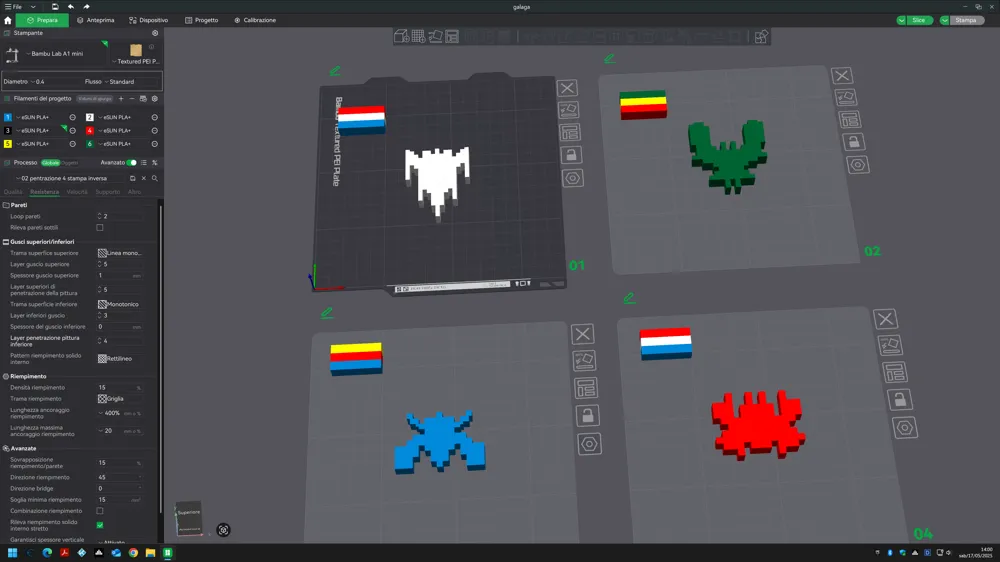The height and width of the screenshot is (562, 1000).
Task: Open the process preset 02 pentrazione dropdown
Action: point(70,179)
